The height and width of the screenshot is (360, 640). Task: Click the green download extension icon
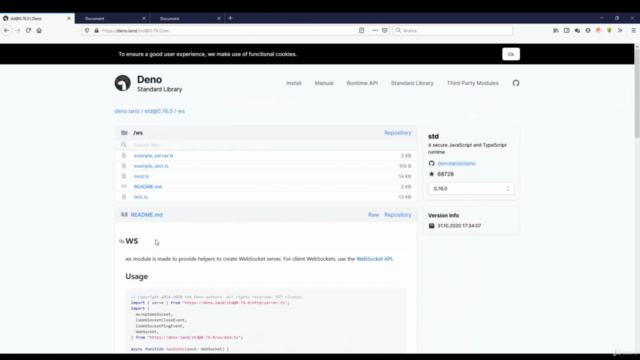pyautogui.click(x=609, y=31)
